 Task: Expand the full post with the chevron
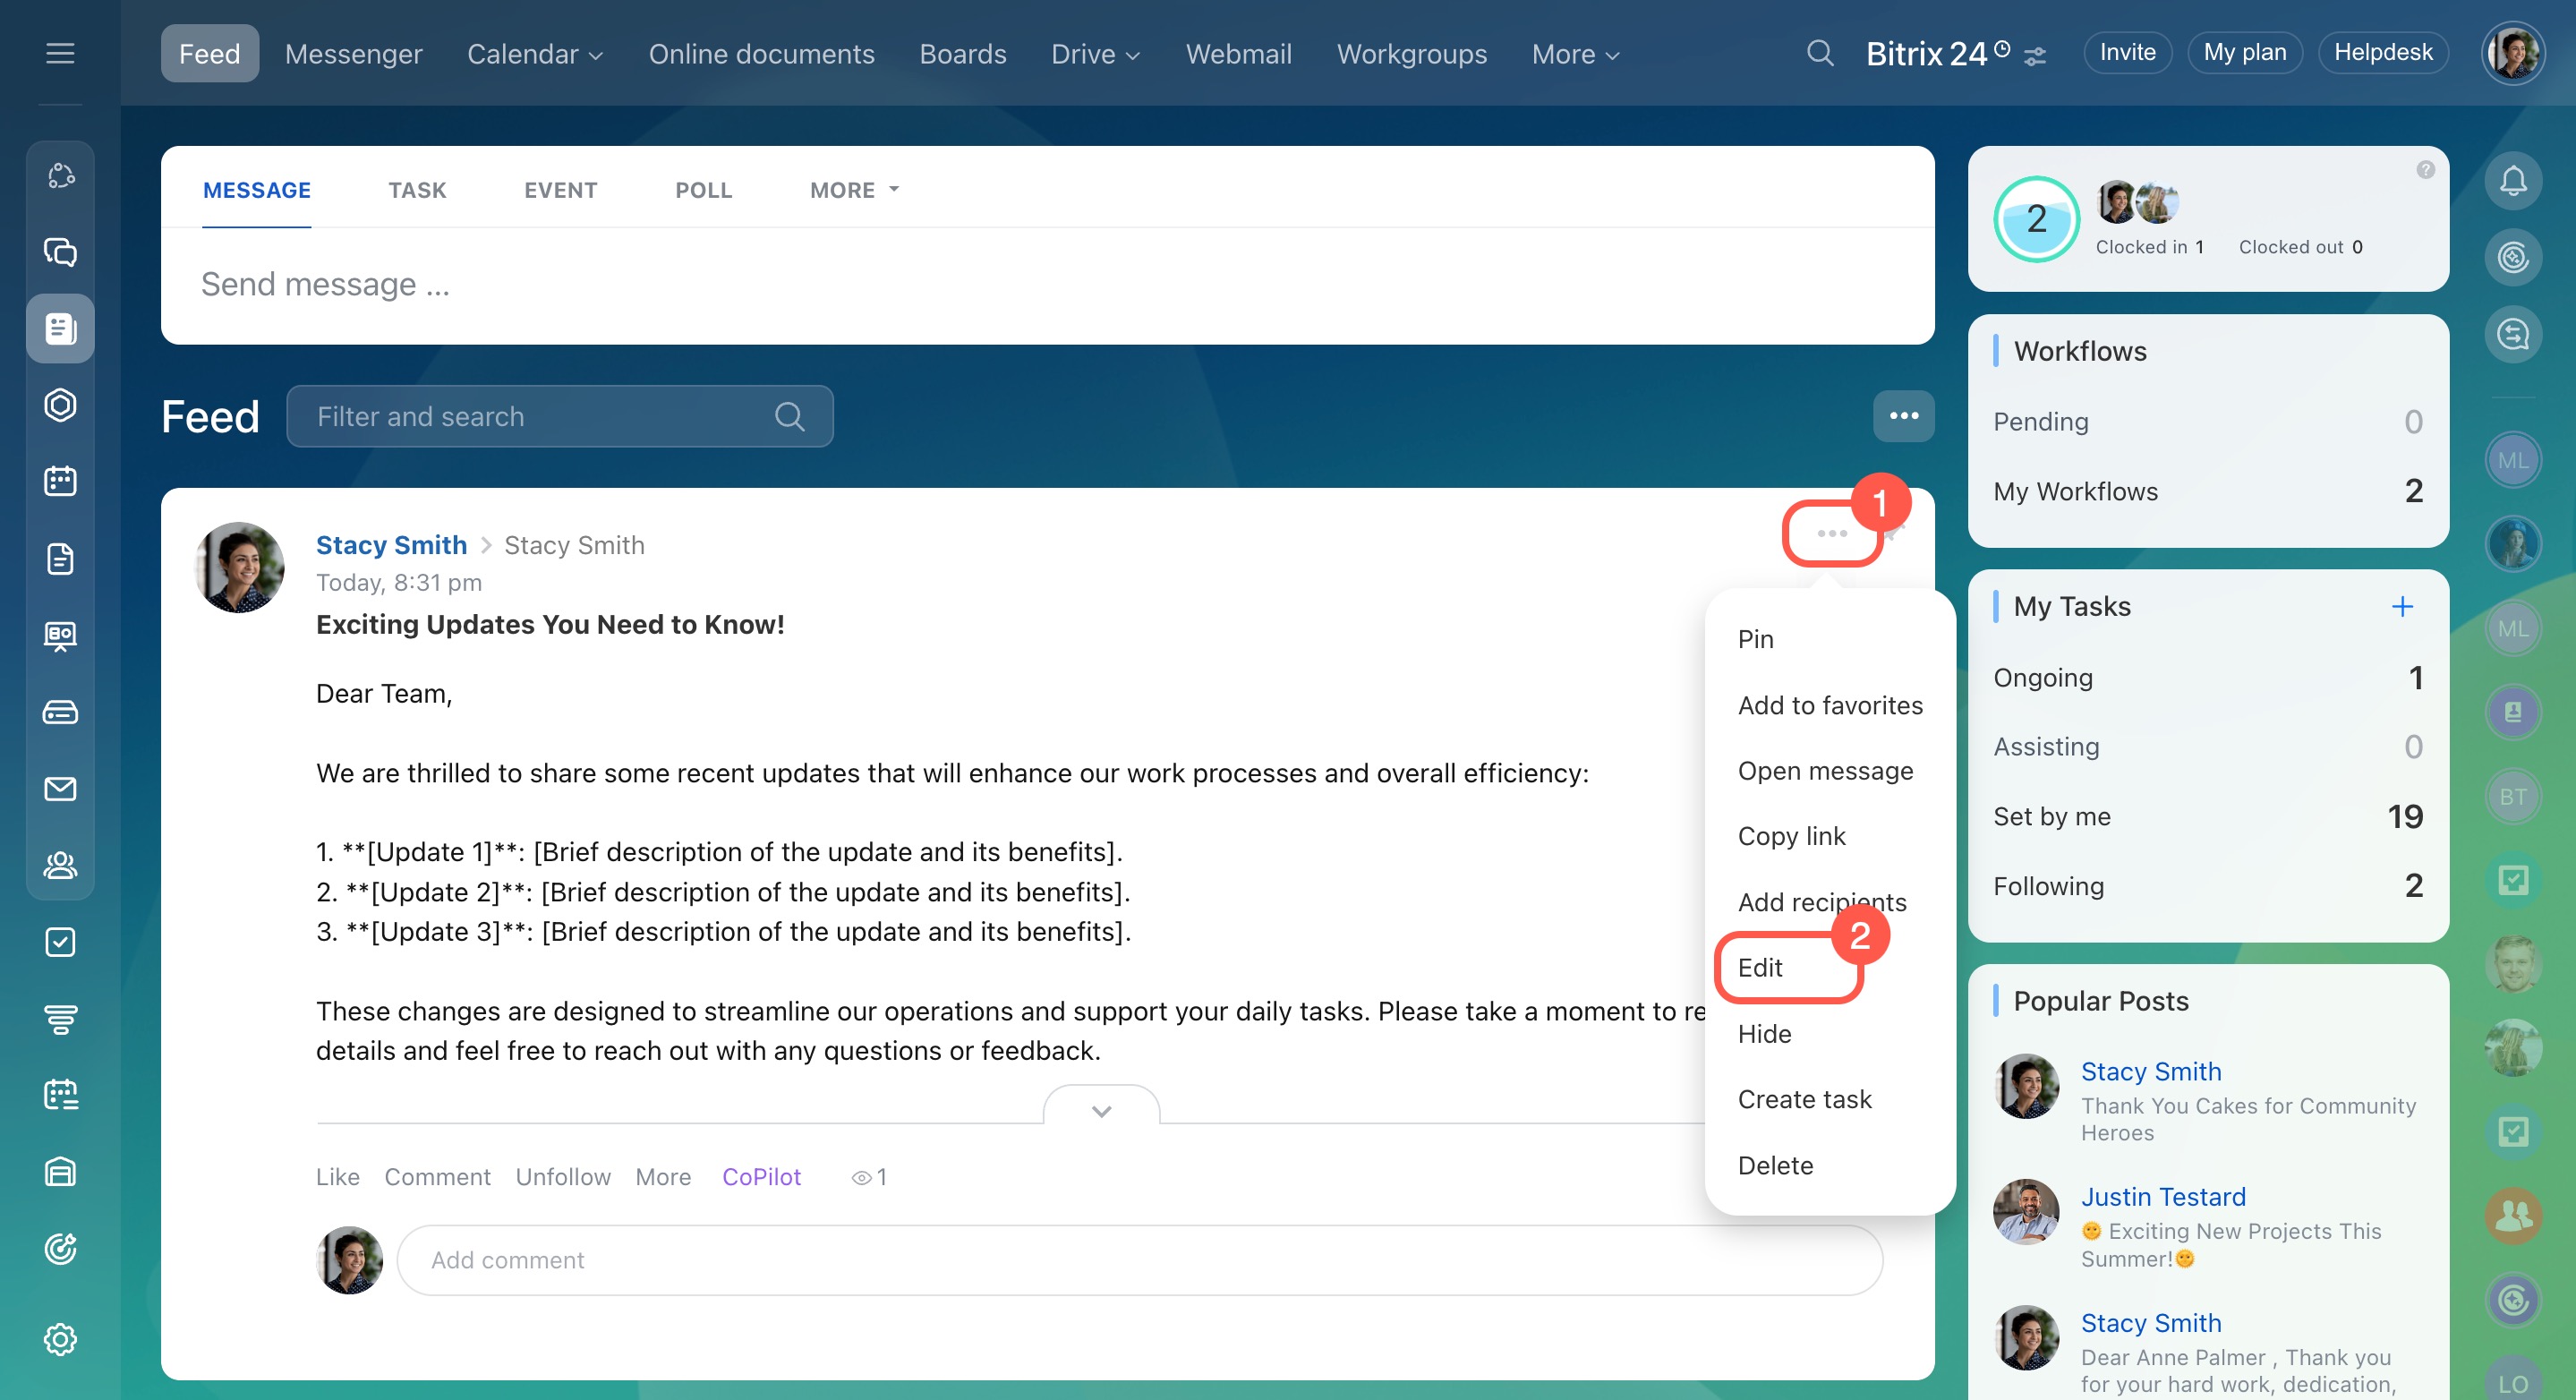[x=1101, y=1110]
